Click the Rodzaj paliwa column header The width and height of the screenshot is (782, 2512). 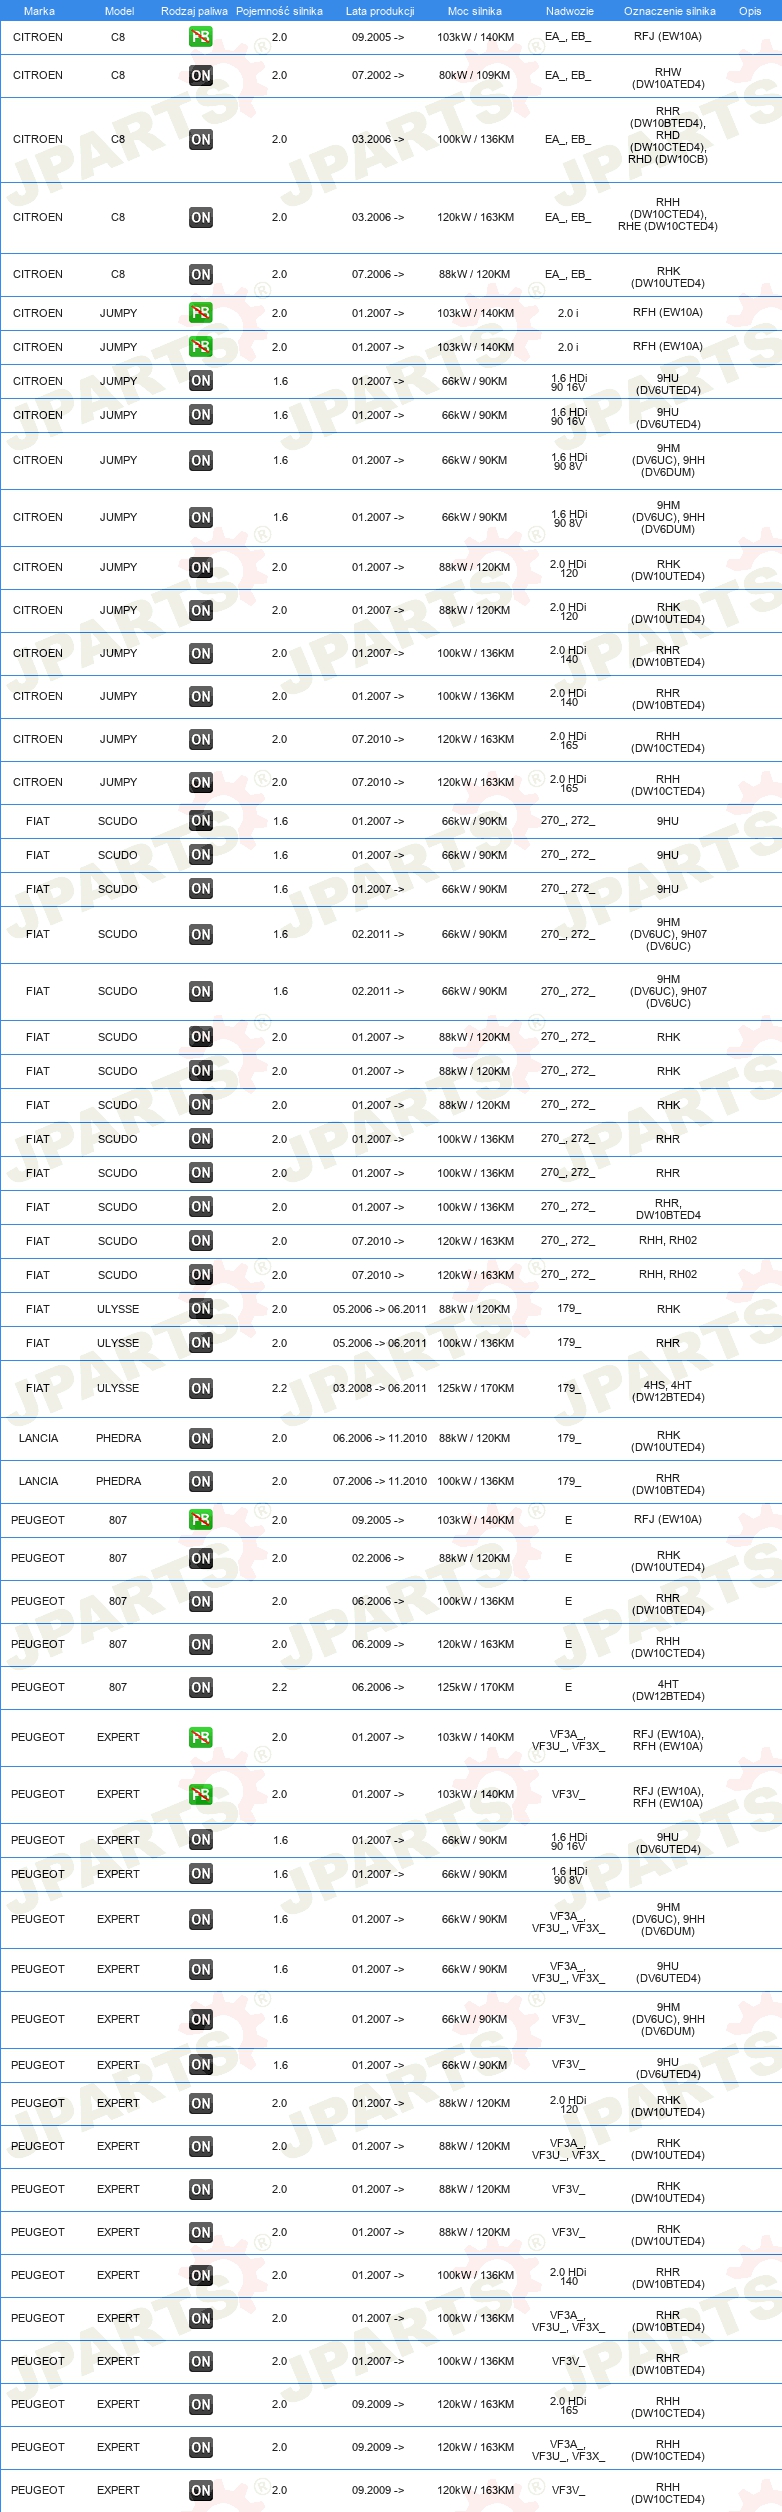click(194, 11)
